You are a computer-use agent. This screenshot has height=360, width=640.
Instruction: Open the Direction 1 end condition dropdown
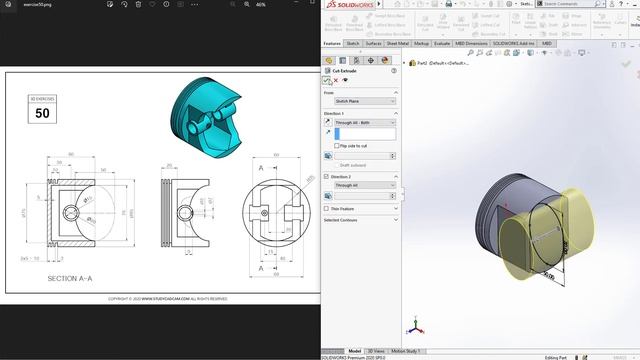pyautogui.click(x=365, y=122)
